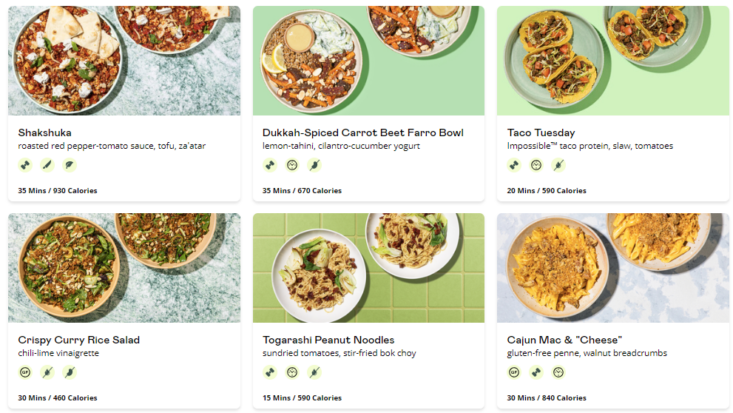Click the Cajun Mac & "Cheese" photo
Image resolution: width=733 pixels, height=413 pixels.
pyautogui.click(x=612, y=267)
